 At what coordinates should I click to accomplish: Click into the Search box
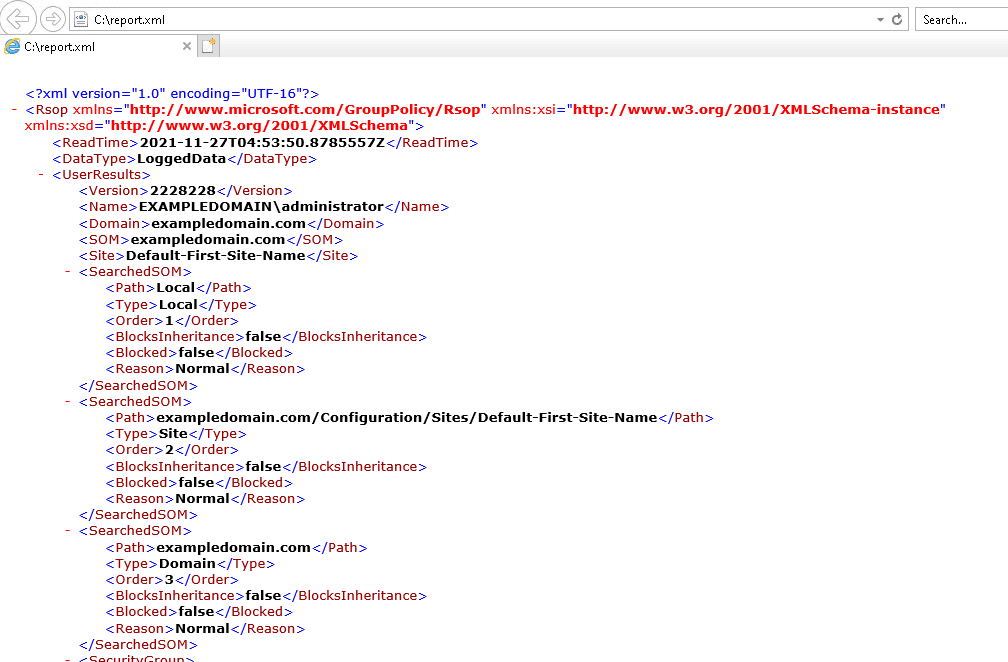pos(961,20)
